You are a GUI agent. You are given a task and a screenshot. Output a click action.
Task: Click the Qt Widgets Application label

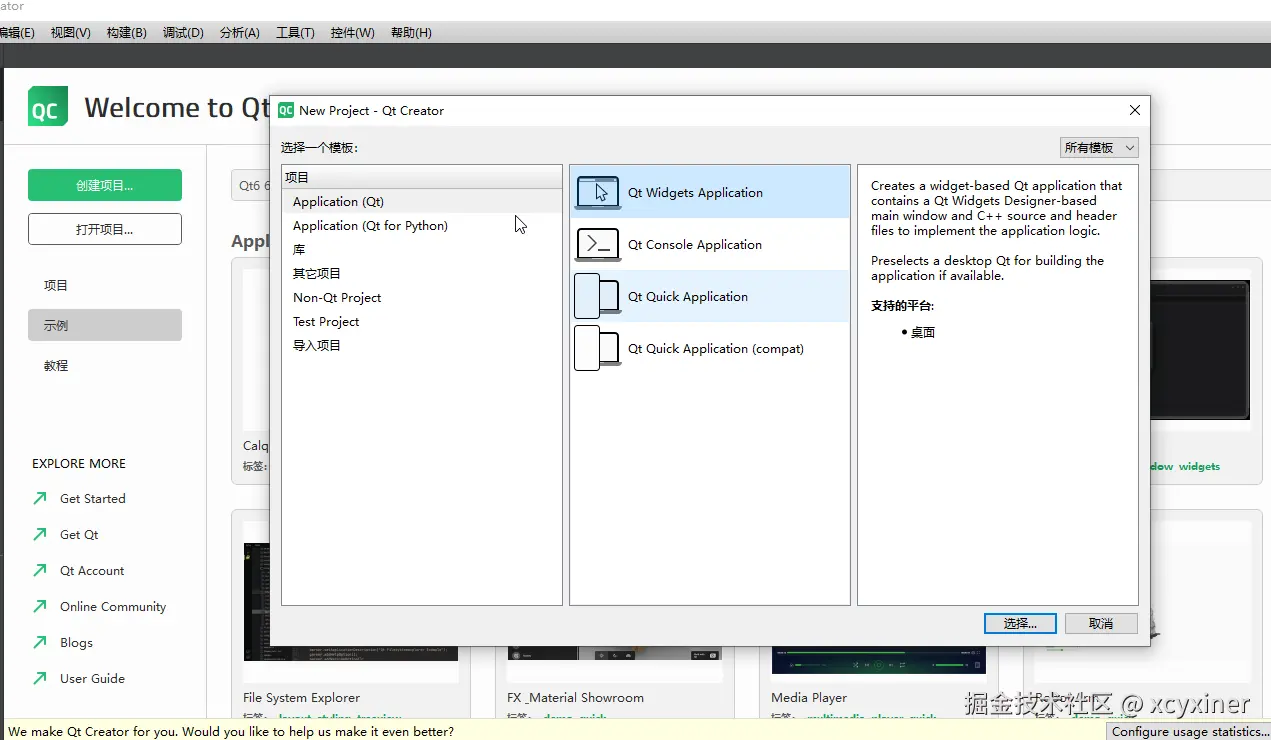point(695,192)
